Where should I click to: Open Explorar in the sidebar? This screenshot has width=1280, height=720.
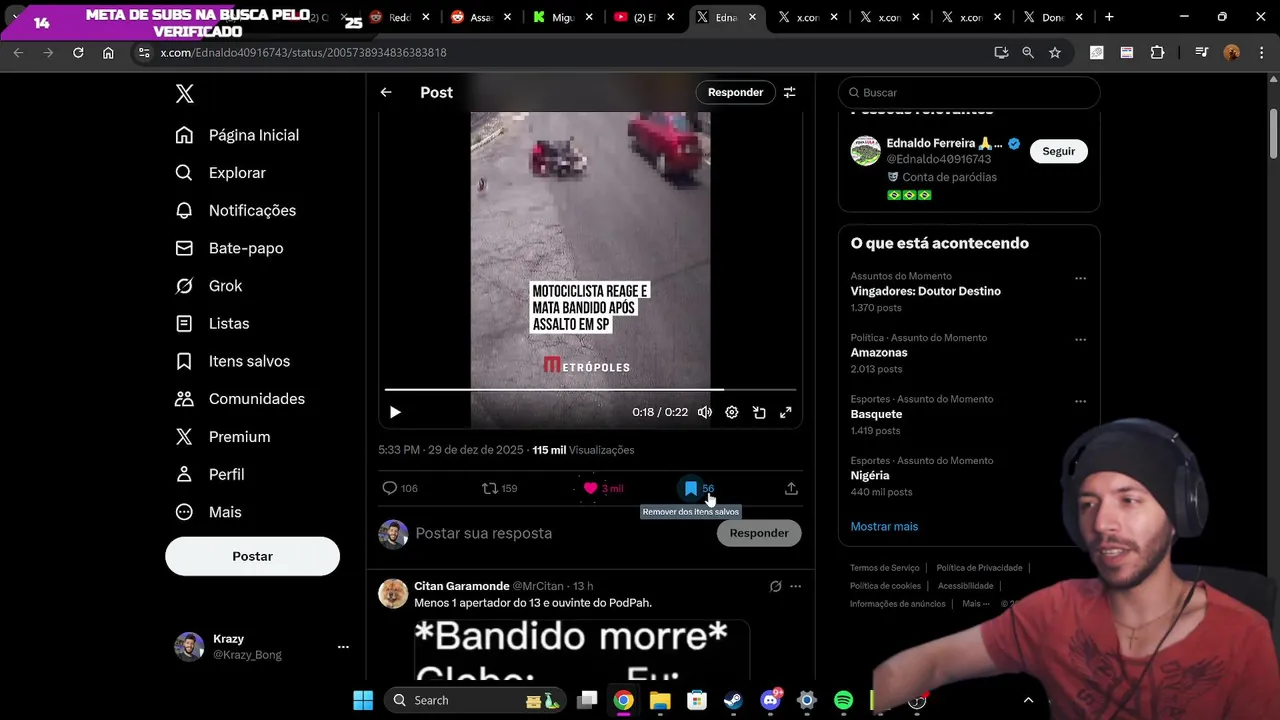coord(220,173)
